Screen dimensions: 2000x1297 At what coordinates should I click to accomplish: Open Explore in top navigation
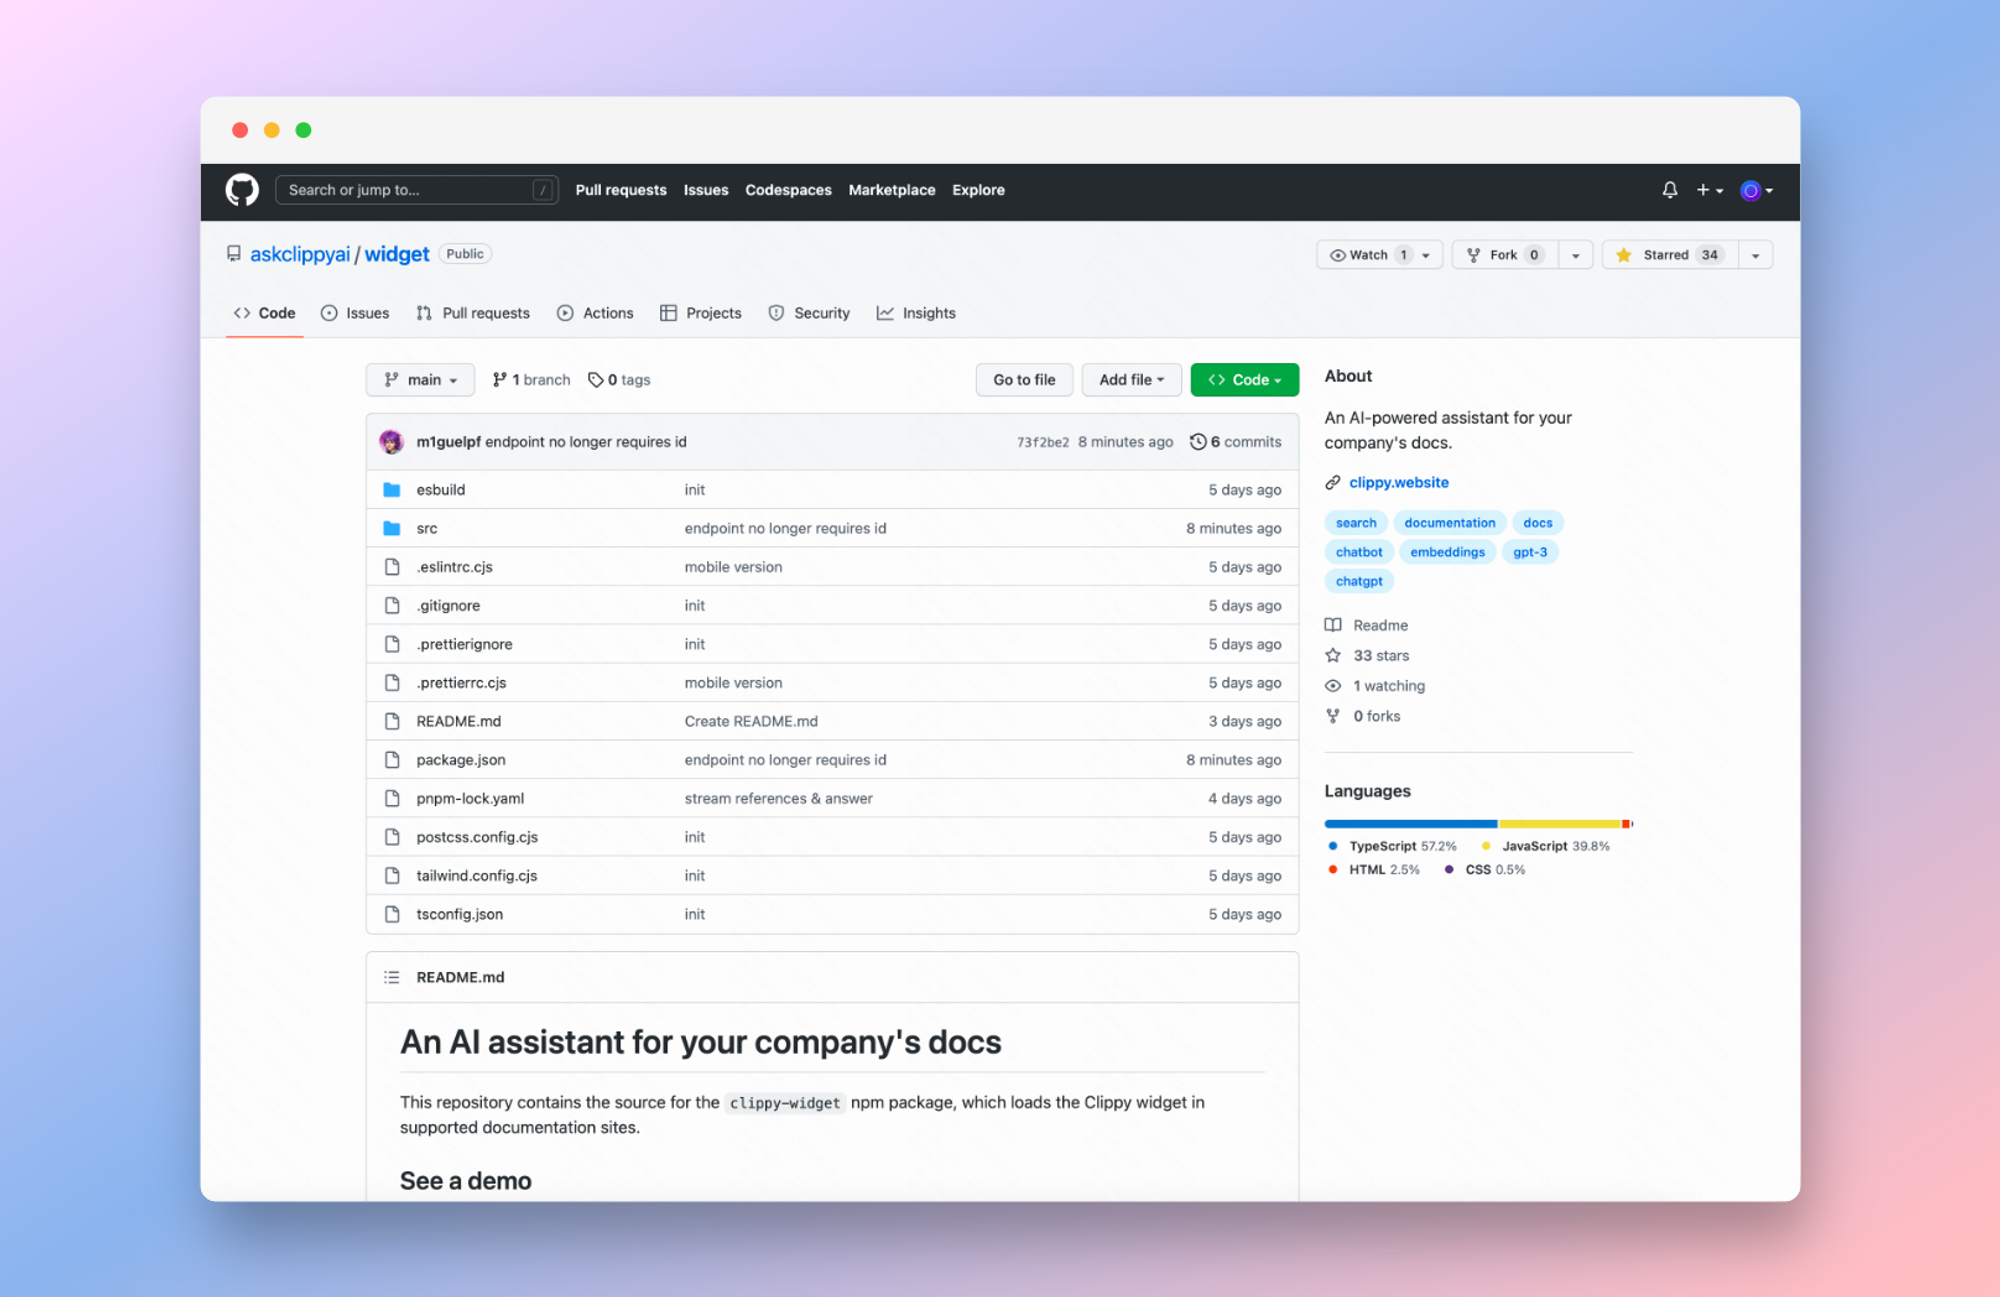point(978,190)
